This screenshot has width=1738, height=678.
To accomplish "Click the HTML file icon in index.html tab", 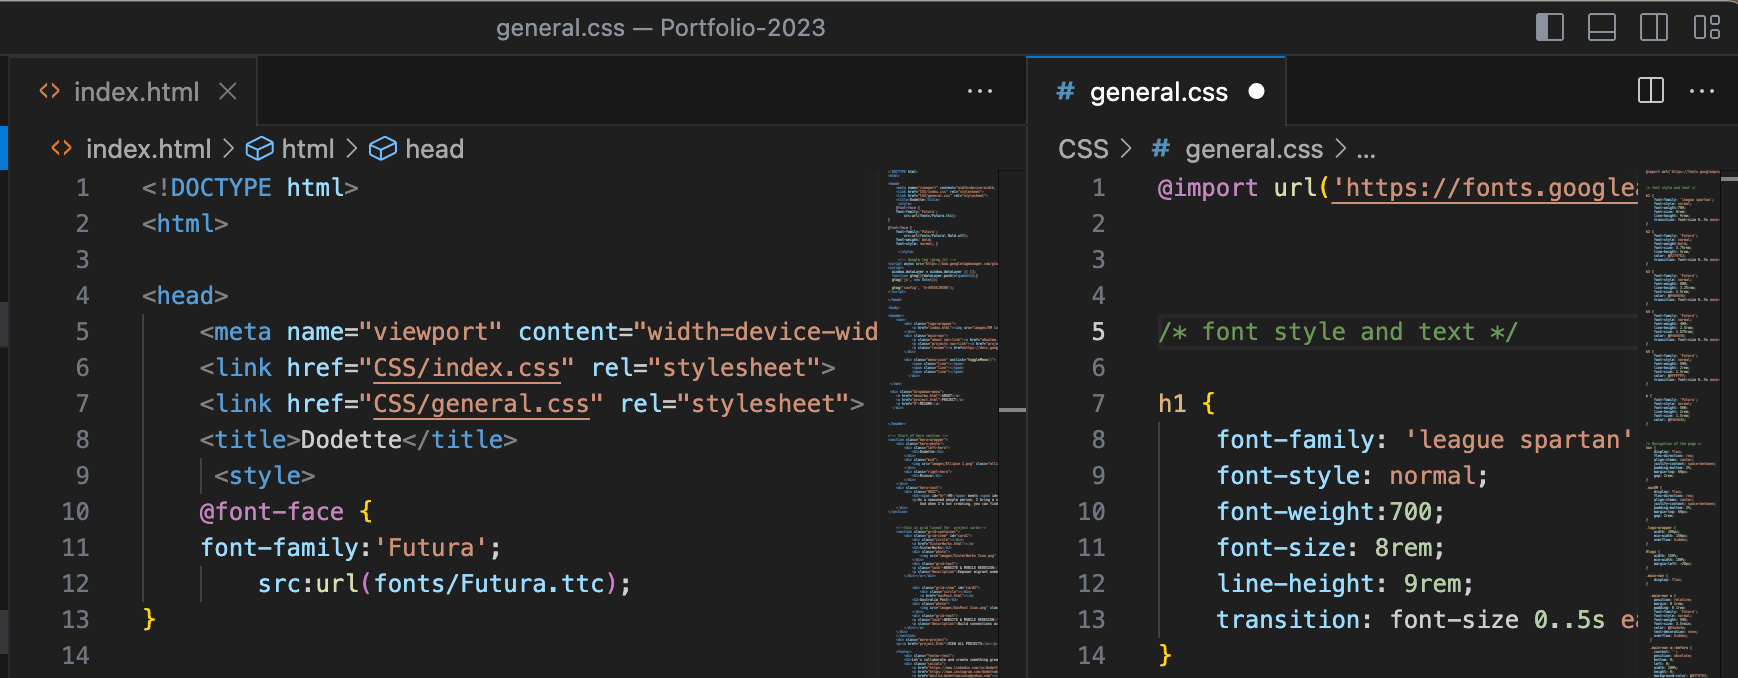I will [x=50, y=92].
